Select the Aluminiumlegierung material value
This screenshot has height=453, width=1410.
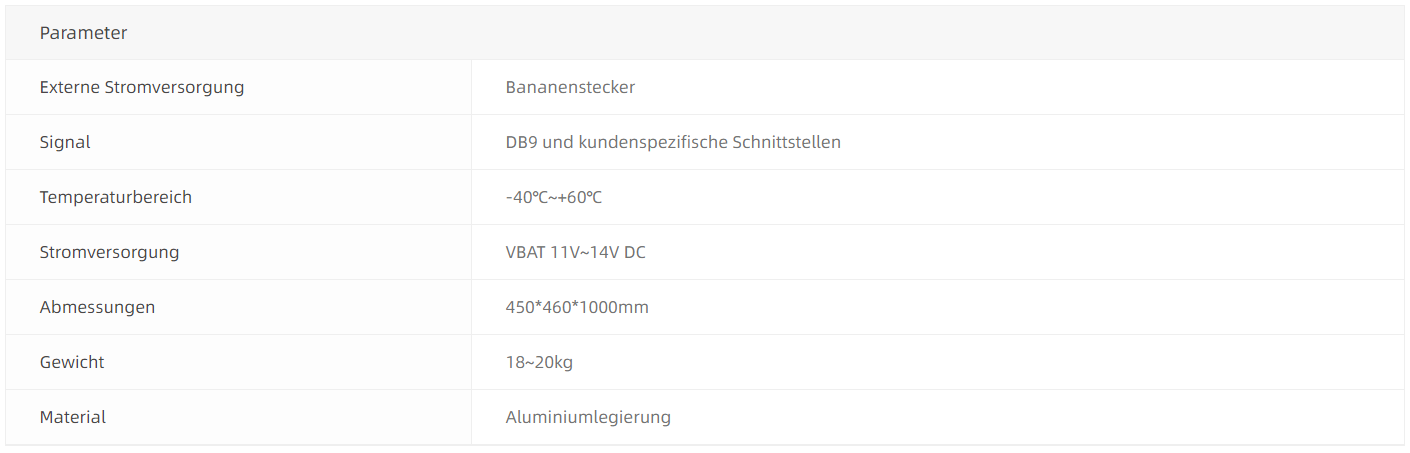coord(588,417)
